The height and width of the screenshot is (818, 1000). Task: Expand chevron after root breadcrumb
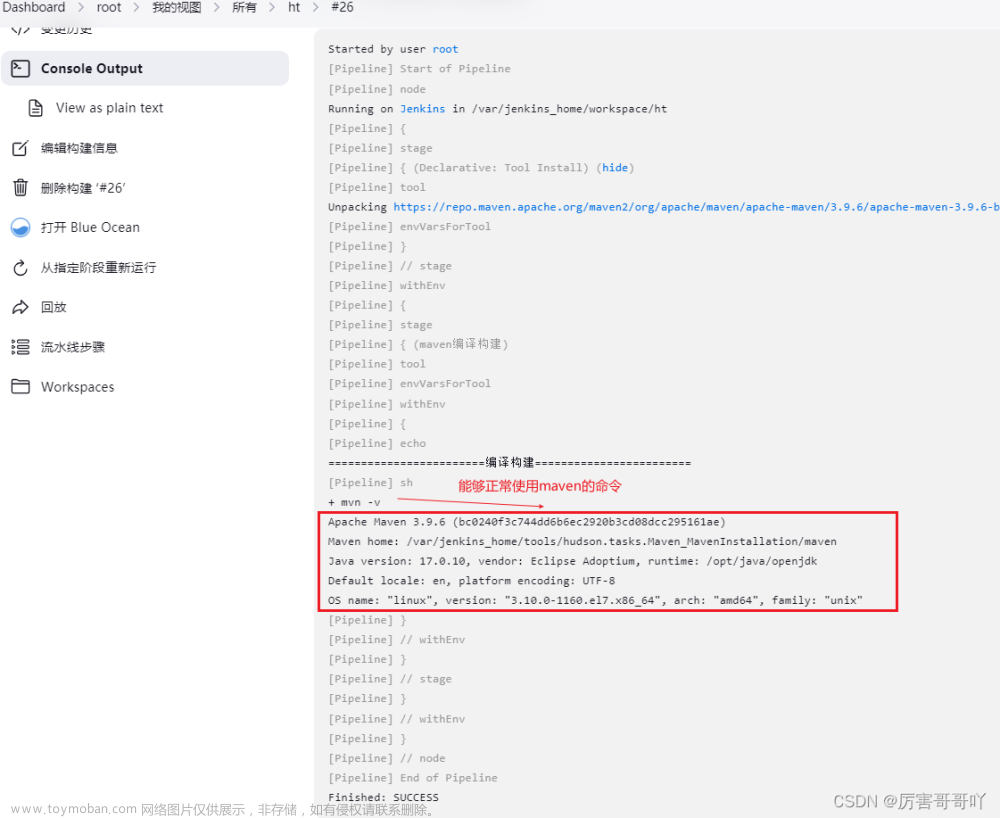136,8
